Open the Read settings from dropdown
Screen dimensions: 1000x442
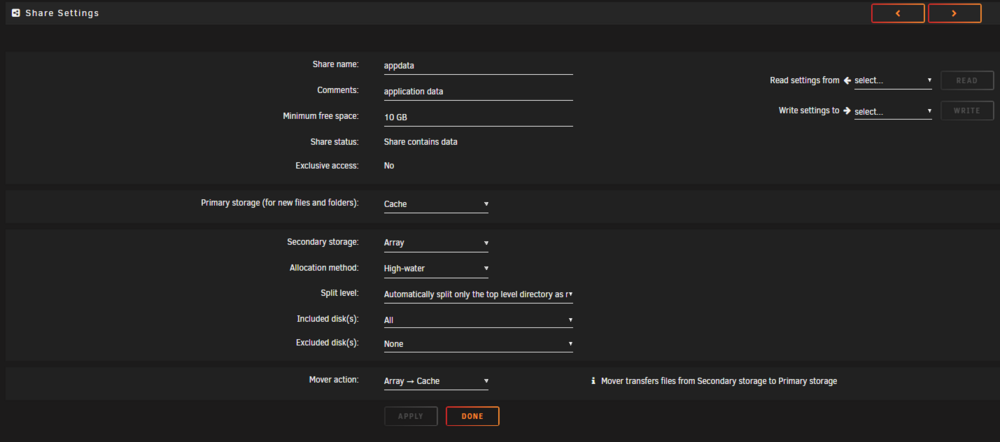[893, 81]
